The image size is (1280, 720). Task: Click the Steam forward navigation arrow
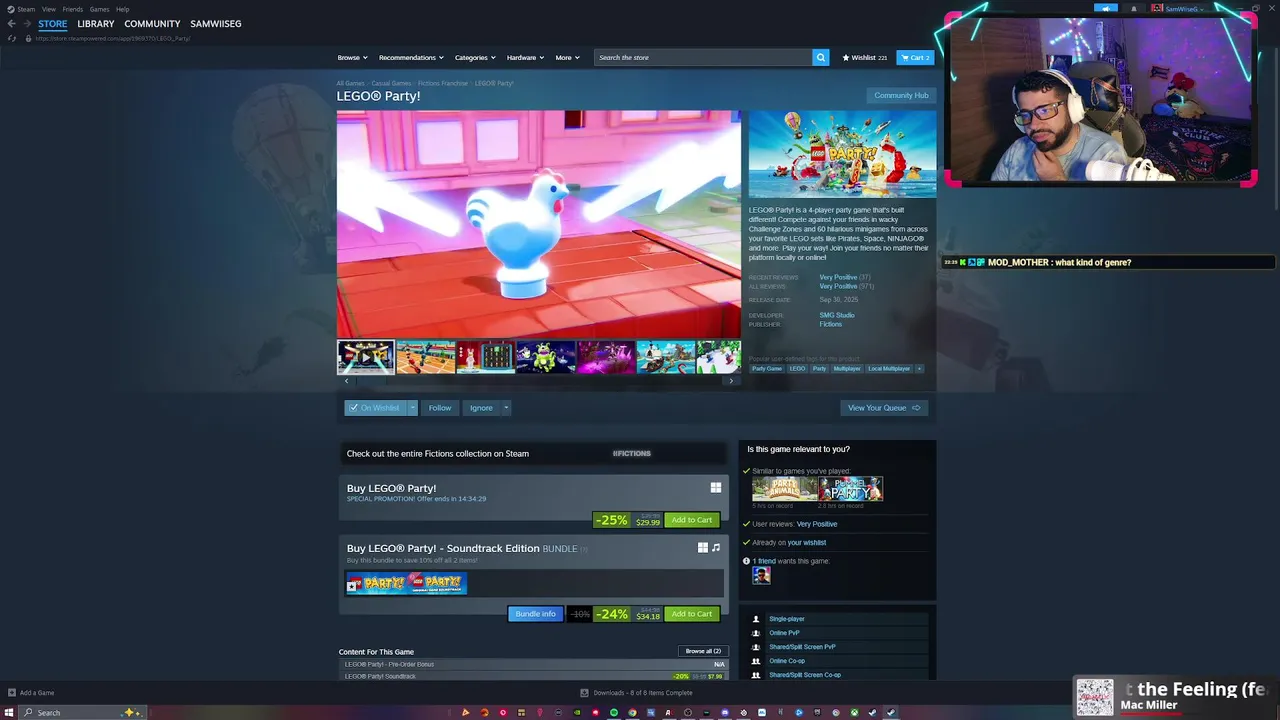[x=26, y=24]
